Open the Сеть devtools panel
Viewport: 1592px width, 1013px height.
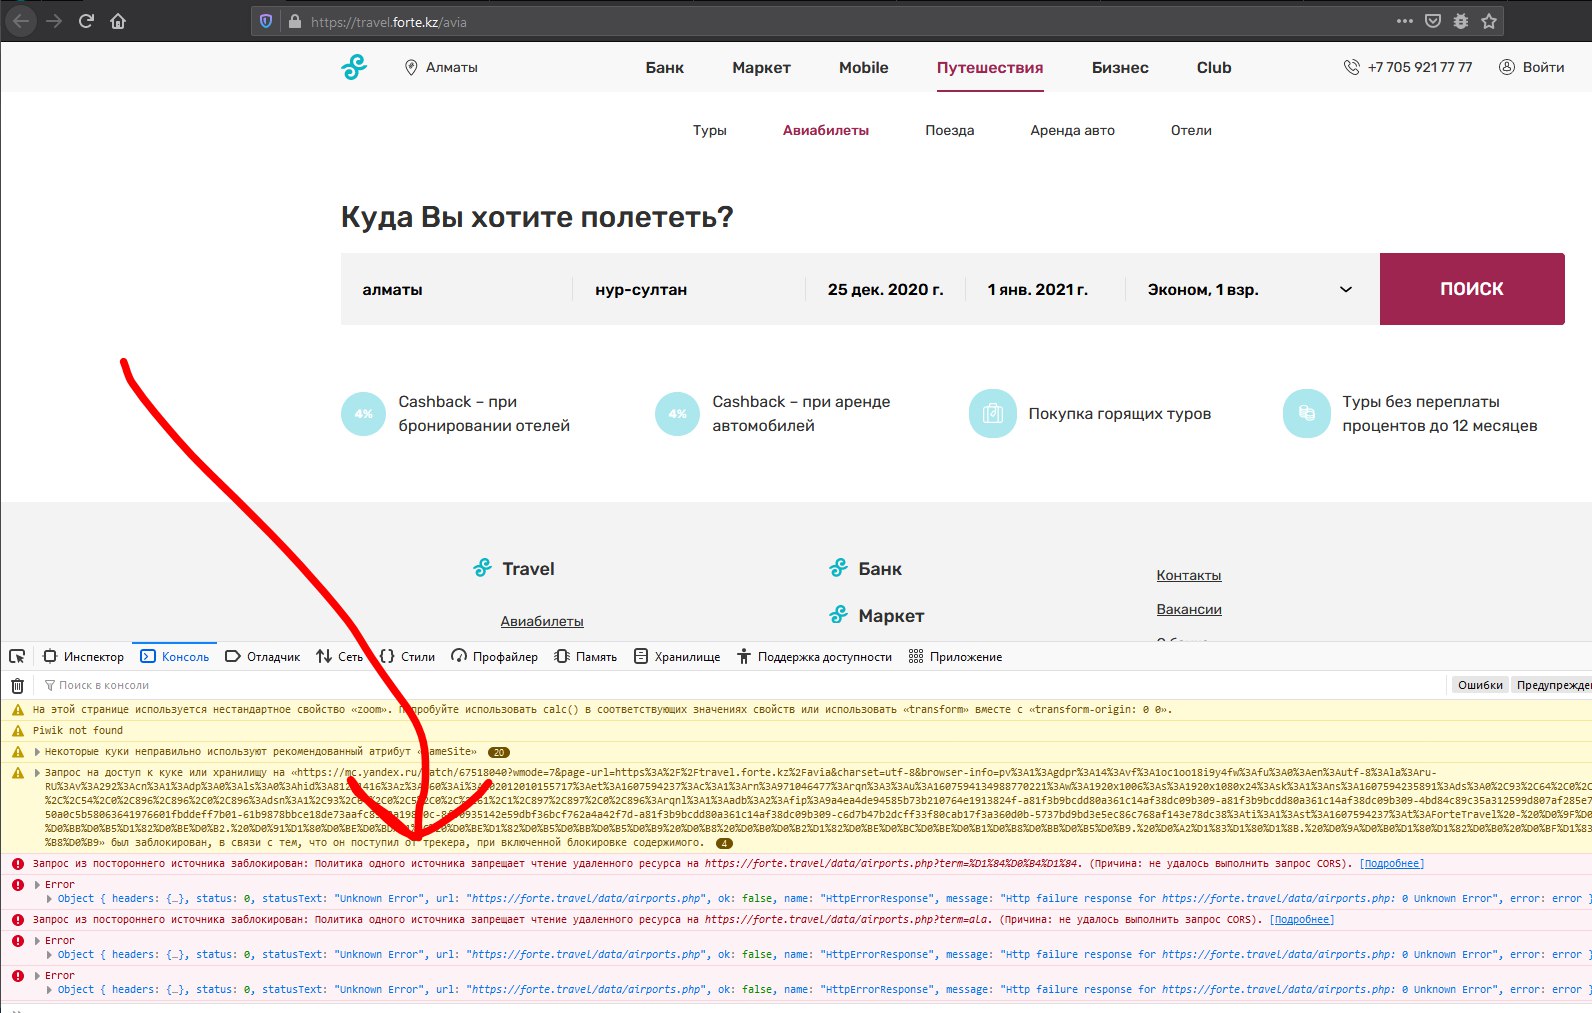point(340,657)
